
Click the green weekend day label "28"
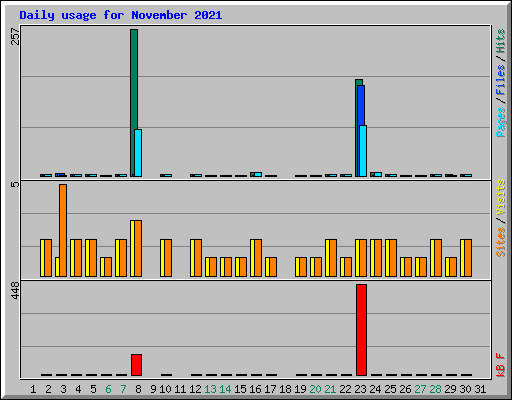tap(435, 389)
